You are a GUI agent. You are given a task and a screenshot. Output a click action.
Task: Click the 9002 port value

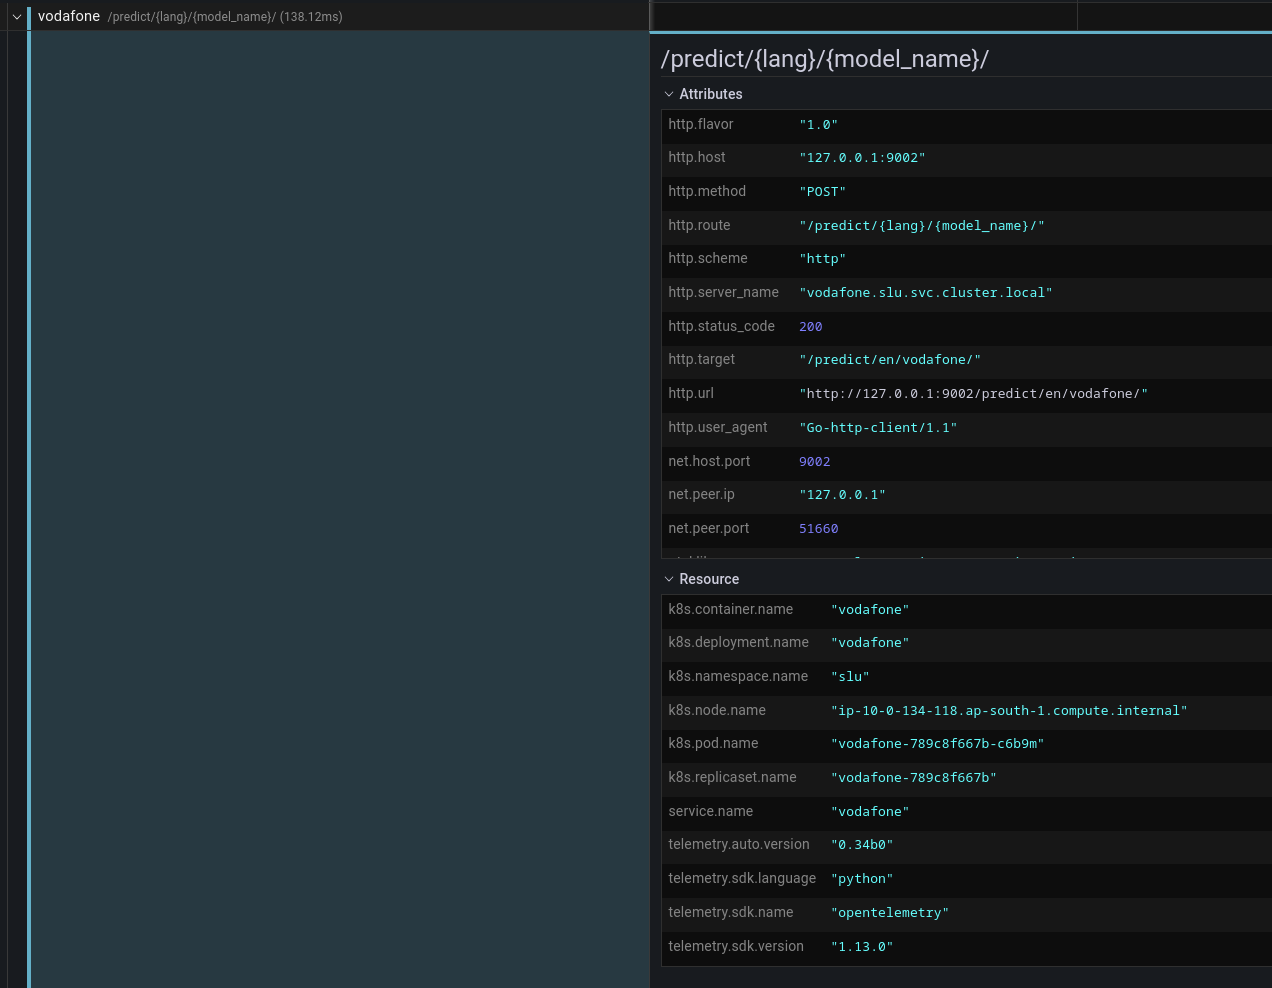tap(815, 462)
